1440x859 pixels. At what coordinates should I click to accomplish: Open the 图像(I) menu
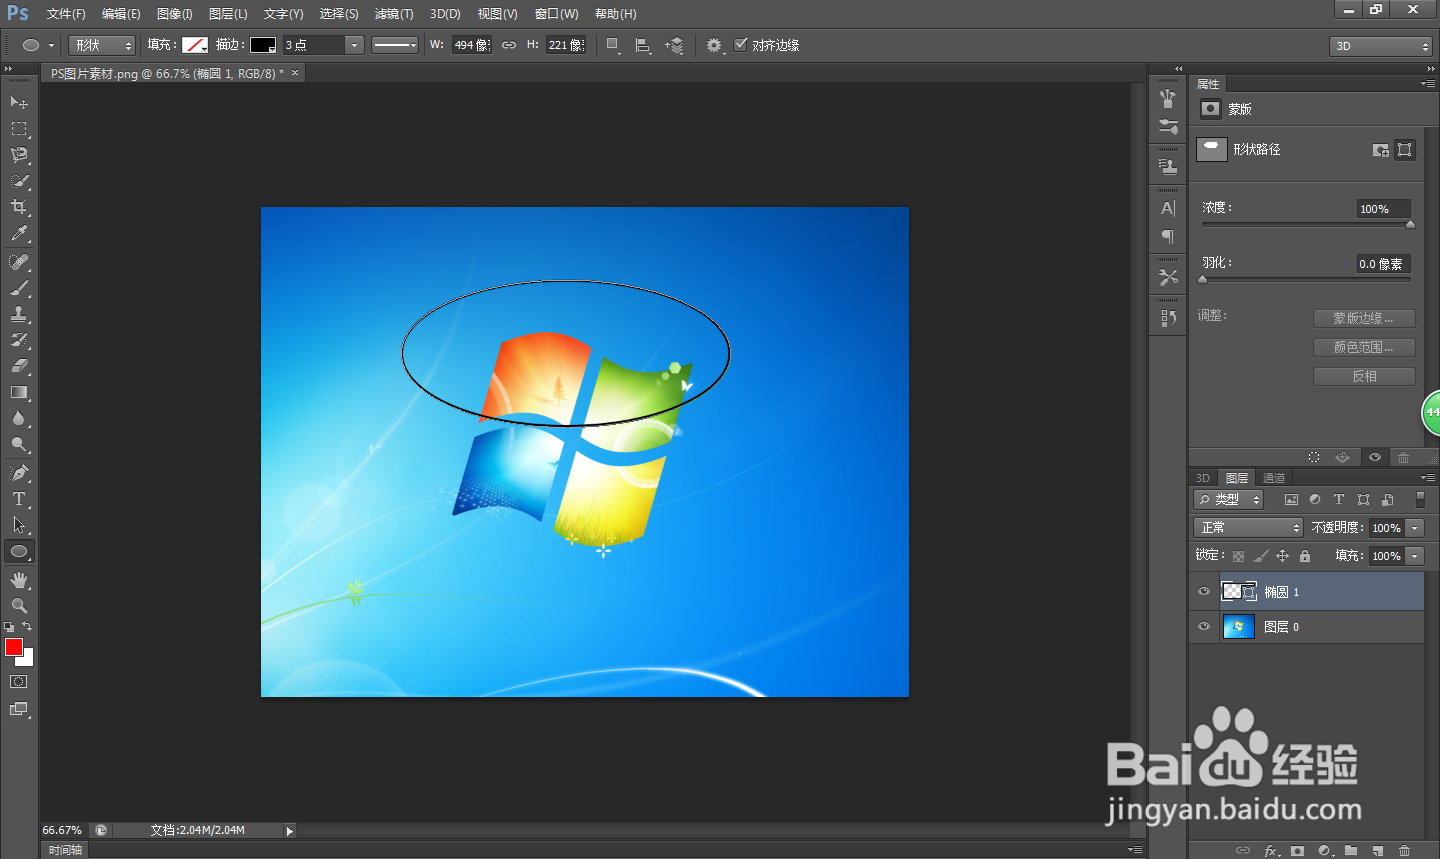pyautogui.click(x=175, y=14)
